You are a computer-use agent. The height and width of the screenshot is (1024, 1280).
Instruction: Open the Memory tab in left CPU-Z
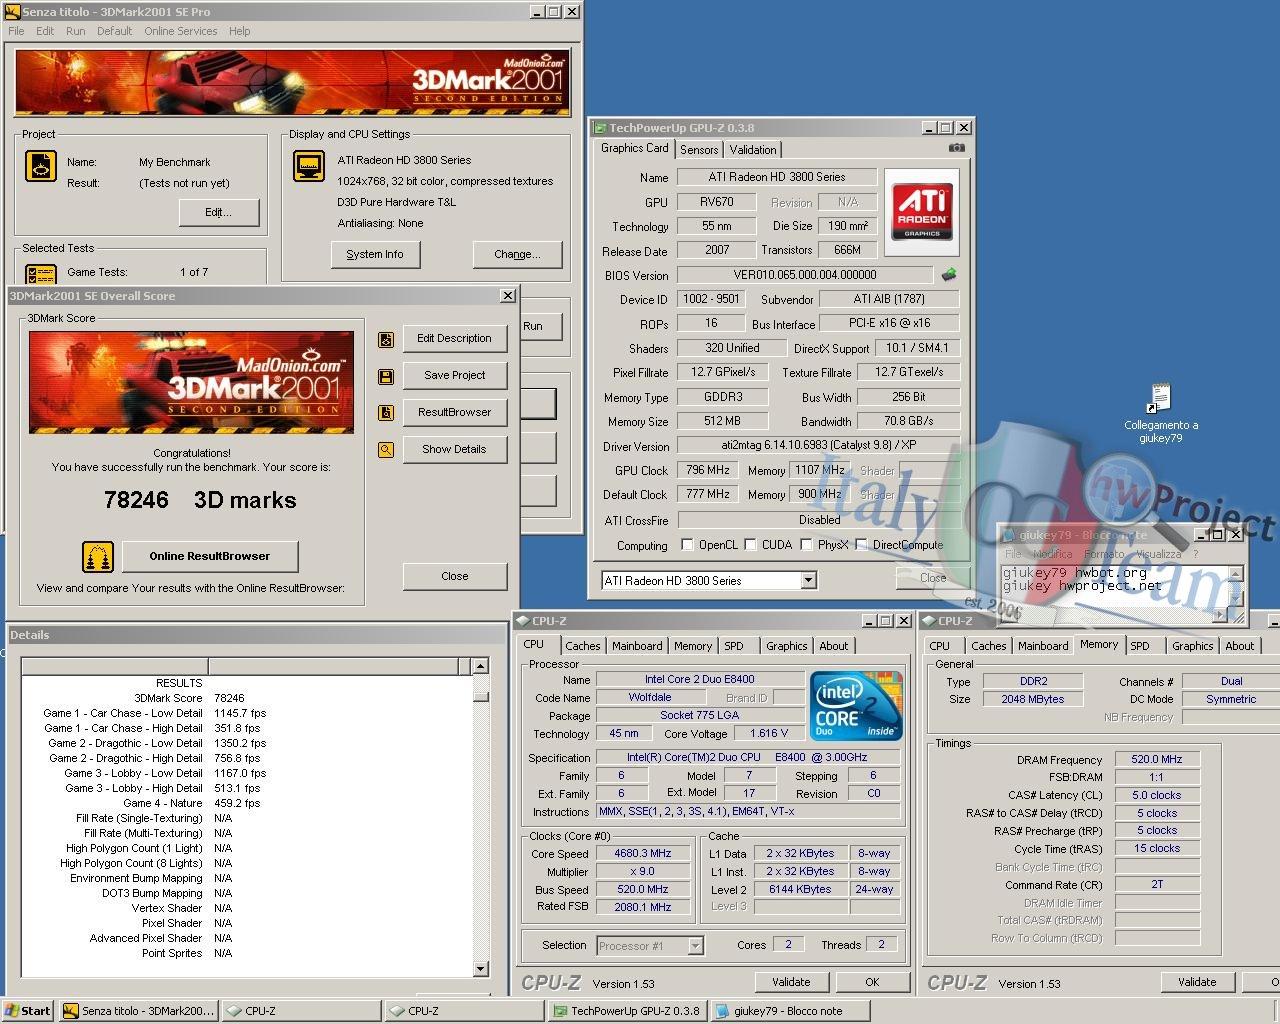693,646
